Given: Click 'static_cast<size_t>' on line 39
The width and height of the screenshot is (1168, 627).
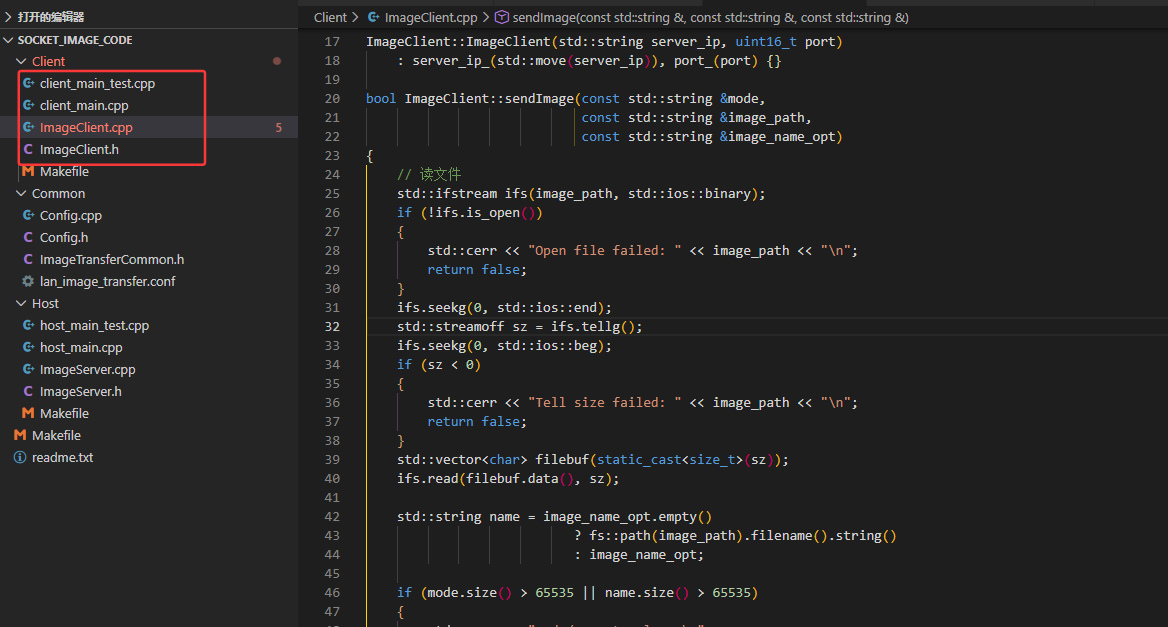Looking at the screenshot, I should pyautogui.click(x=670, y=459).
